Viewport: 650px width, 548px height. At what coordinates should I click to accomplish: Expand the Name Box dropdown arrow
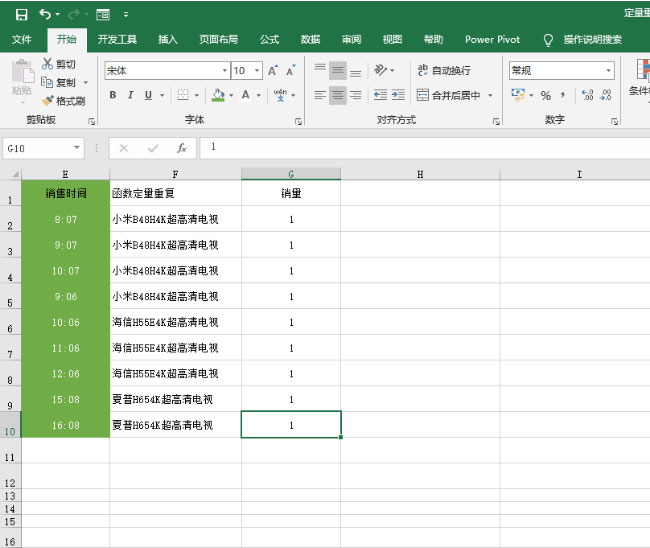point(77,148)
